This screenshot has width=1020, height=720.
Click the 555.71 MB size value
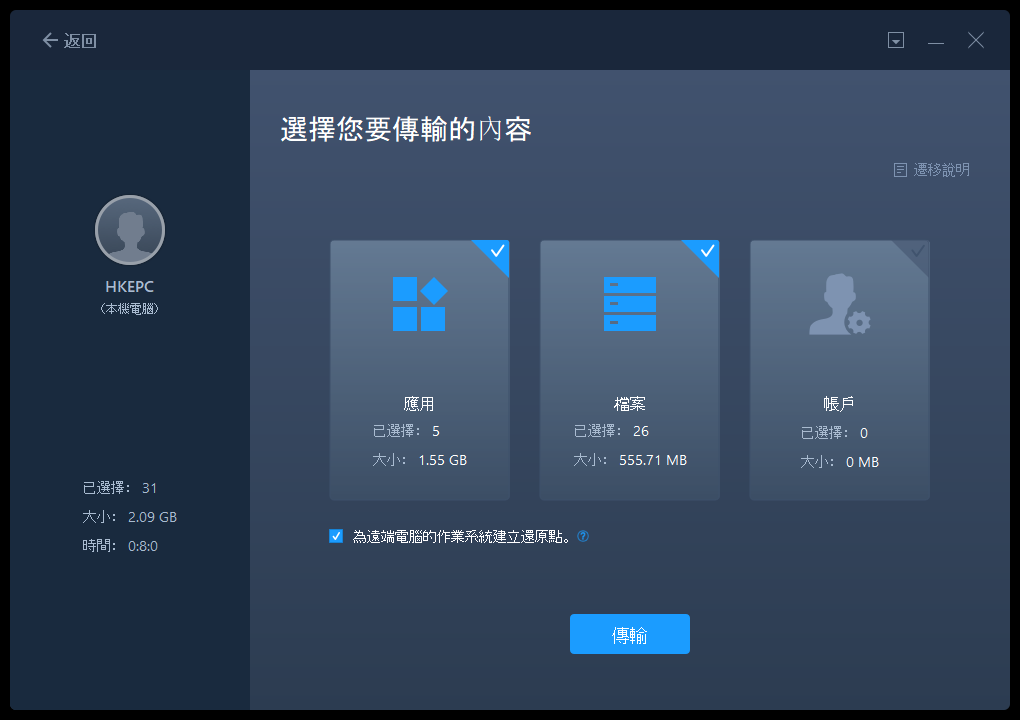pyautogui.click(x=652, y=460)
